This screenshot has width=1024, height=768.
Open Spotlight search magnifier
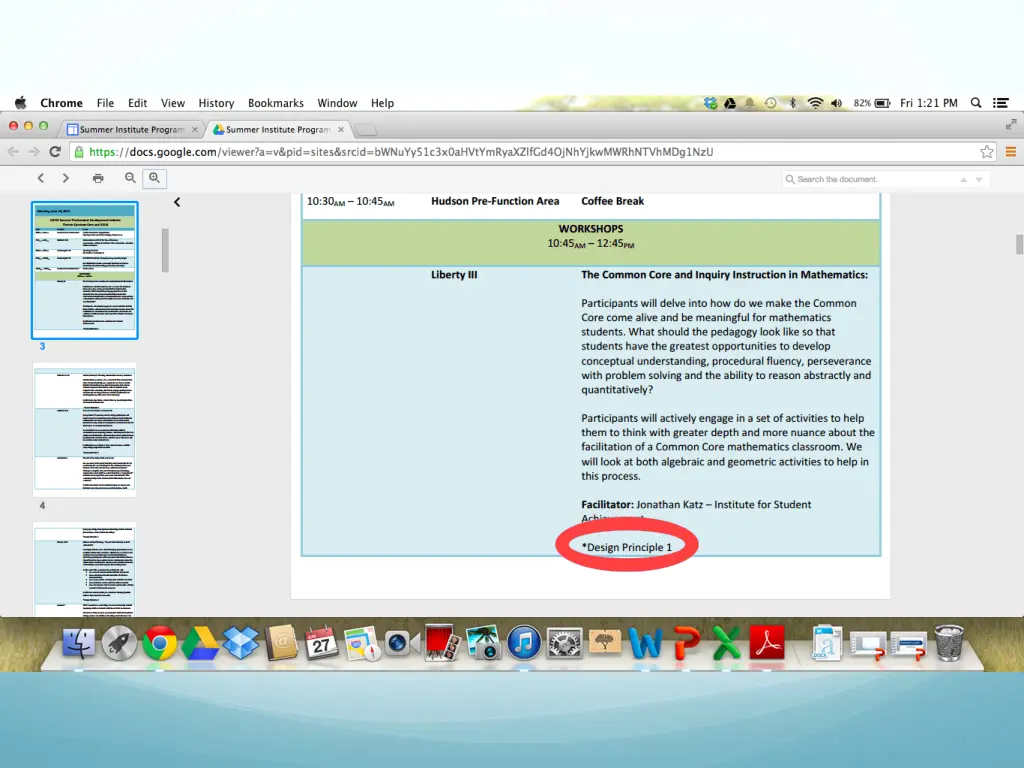976,103
